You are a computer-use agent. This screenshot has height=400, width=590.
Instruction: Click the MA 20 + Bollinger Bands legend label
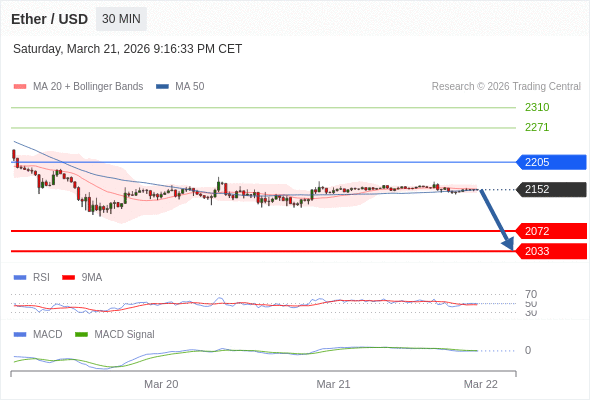click(88, 87)
